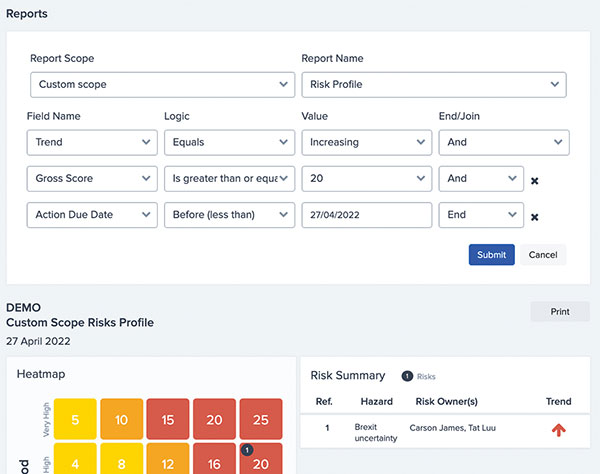The width and height of the screenshot is (600, 474).
Task: Open the value 20 dropdown
Action: 367,179
